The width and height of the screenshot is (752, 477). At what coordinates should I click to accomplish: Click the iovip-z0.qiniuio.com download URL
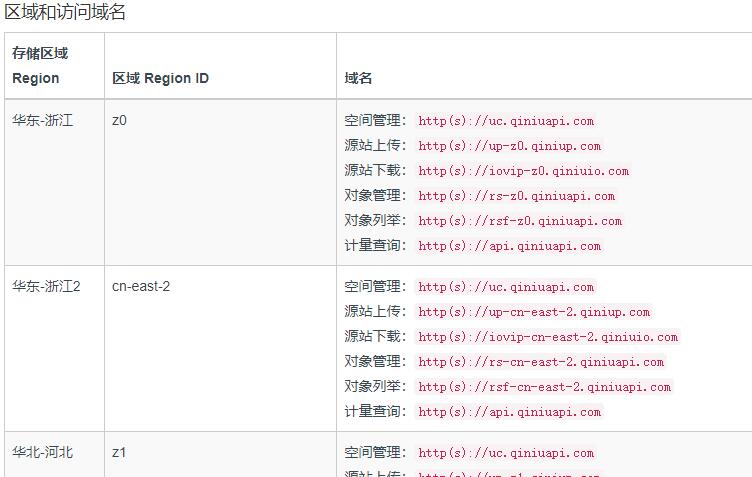523,171
